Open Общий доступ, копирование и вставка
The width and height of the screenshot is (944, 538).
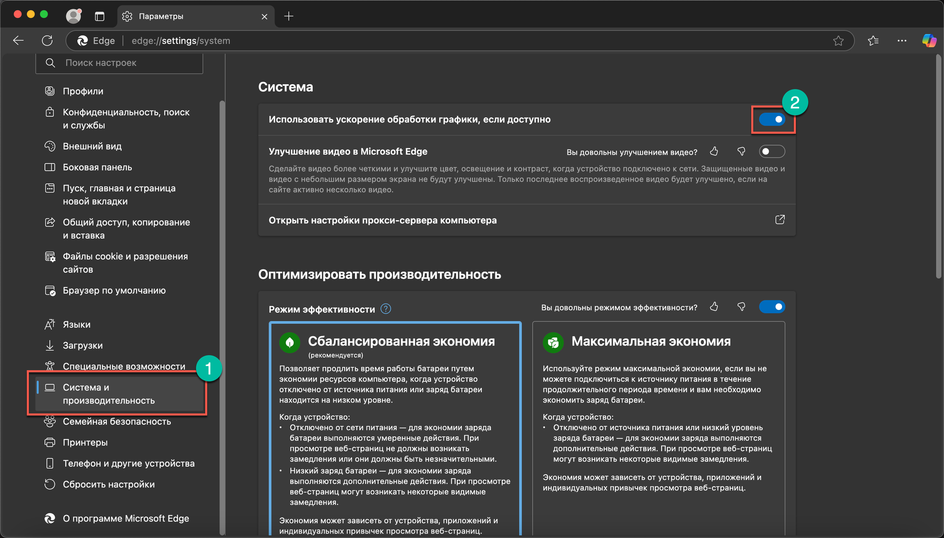click(x=126, y=229)
